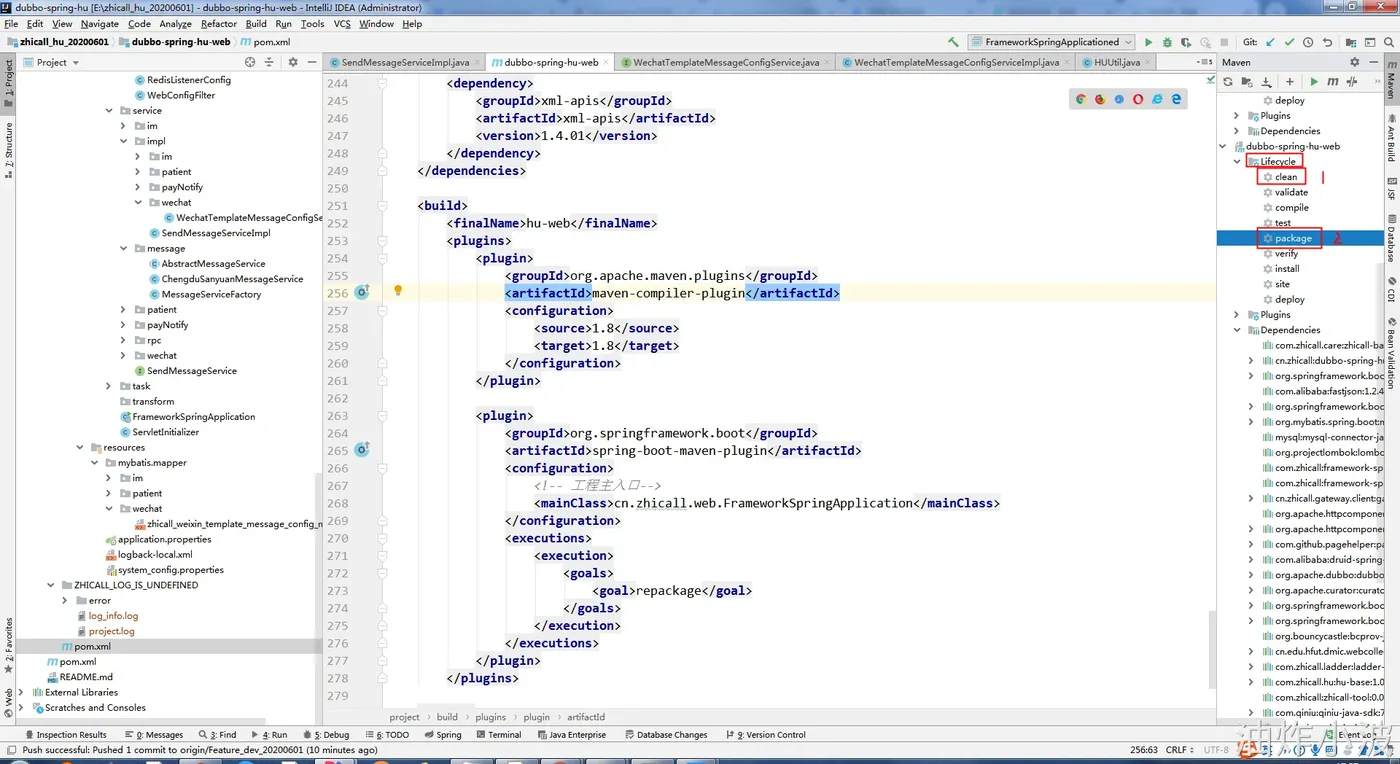Collapse the resources folder
Viewport: 1400px width, 764px height.
pyautogui.click(x=80, y=447)
